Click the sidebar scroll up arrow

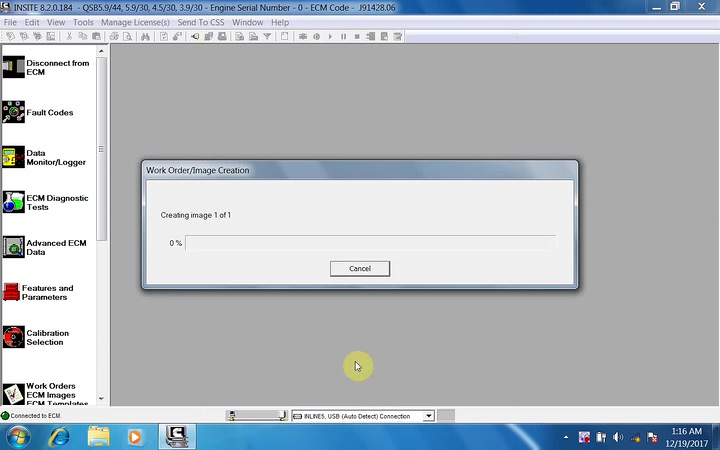click(x=101, y=51)
